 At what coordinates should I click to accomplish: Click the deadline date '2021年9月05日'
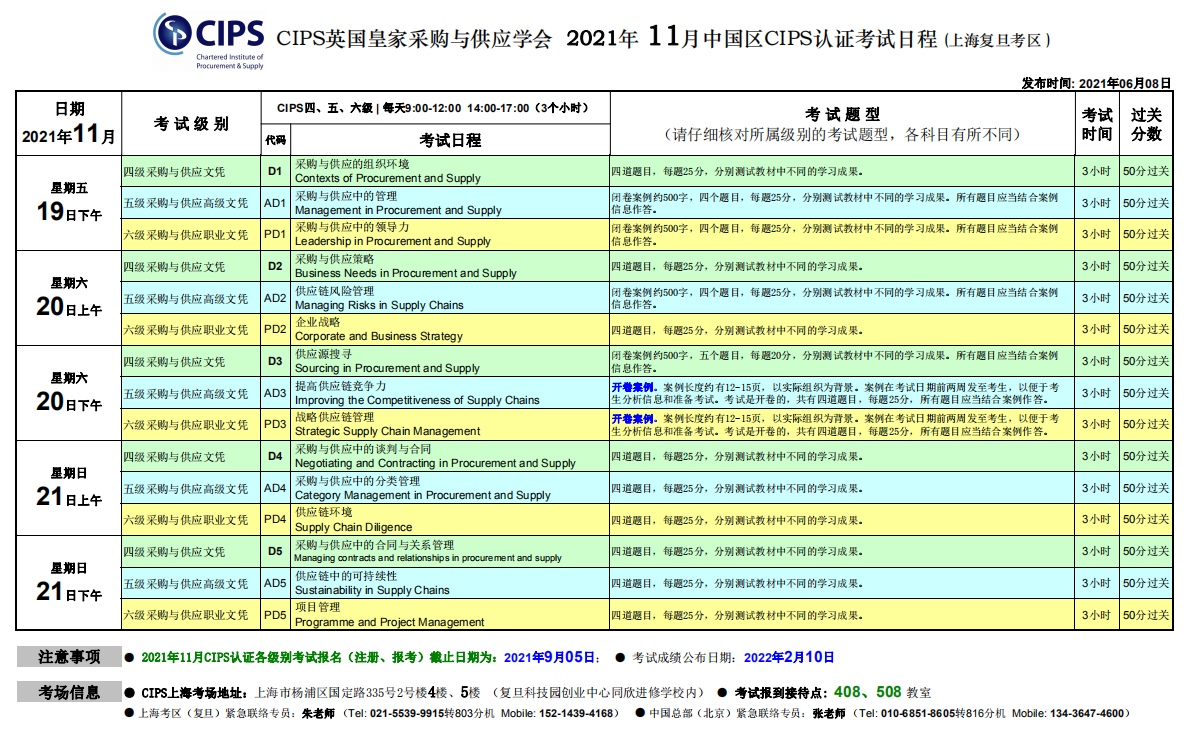pos(549,657)
